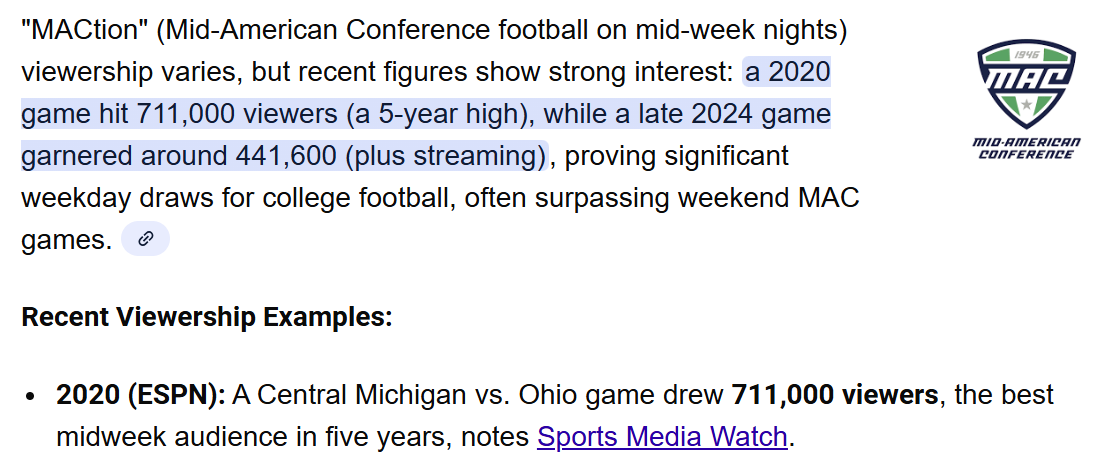Click the bold "2020 (ESPN):" label

[141, 395]
